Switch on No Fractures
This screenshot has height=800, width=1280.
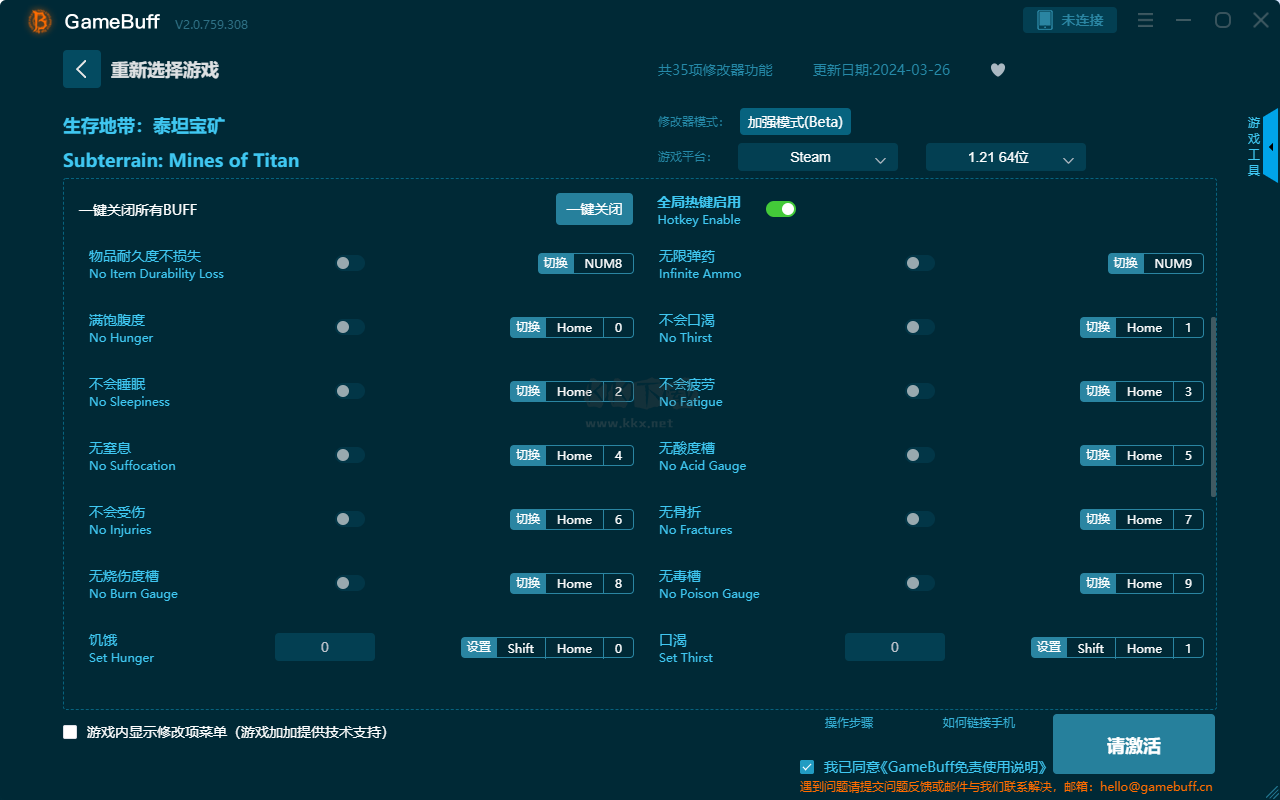pyautogui.click(x=919, y=519)
